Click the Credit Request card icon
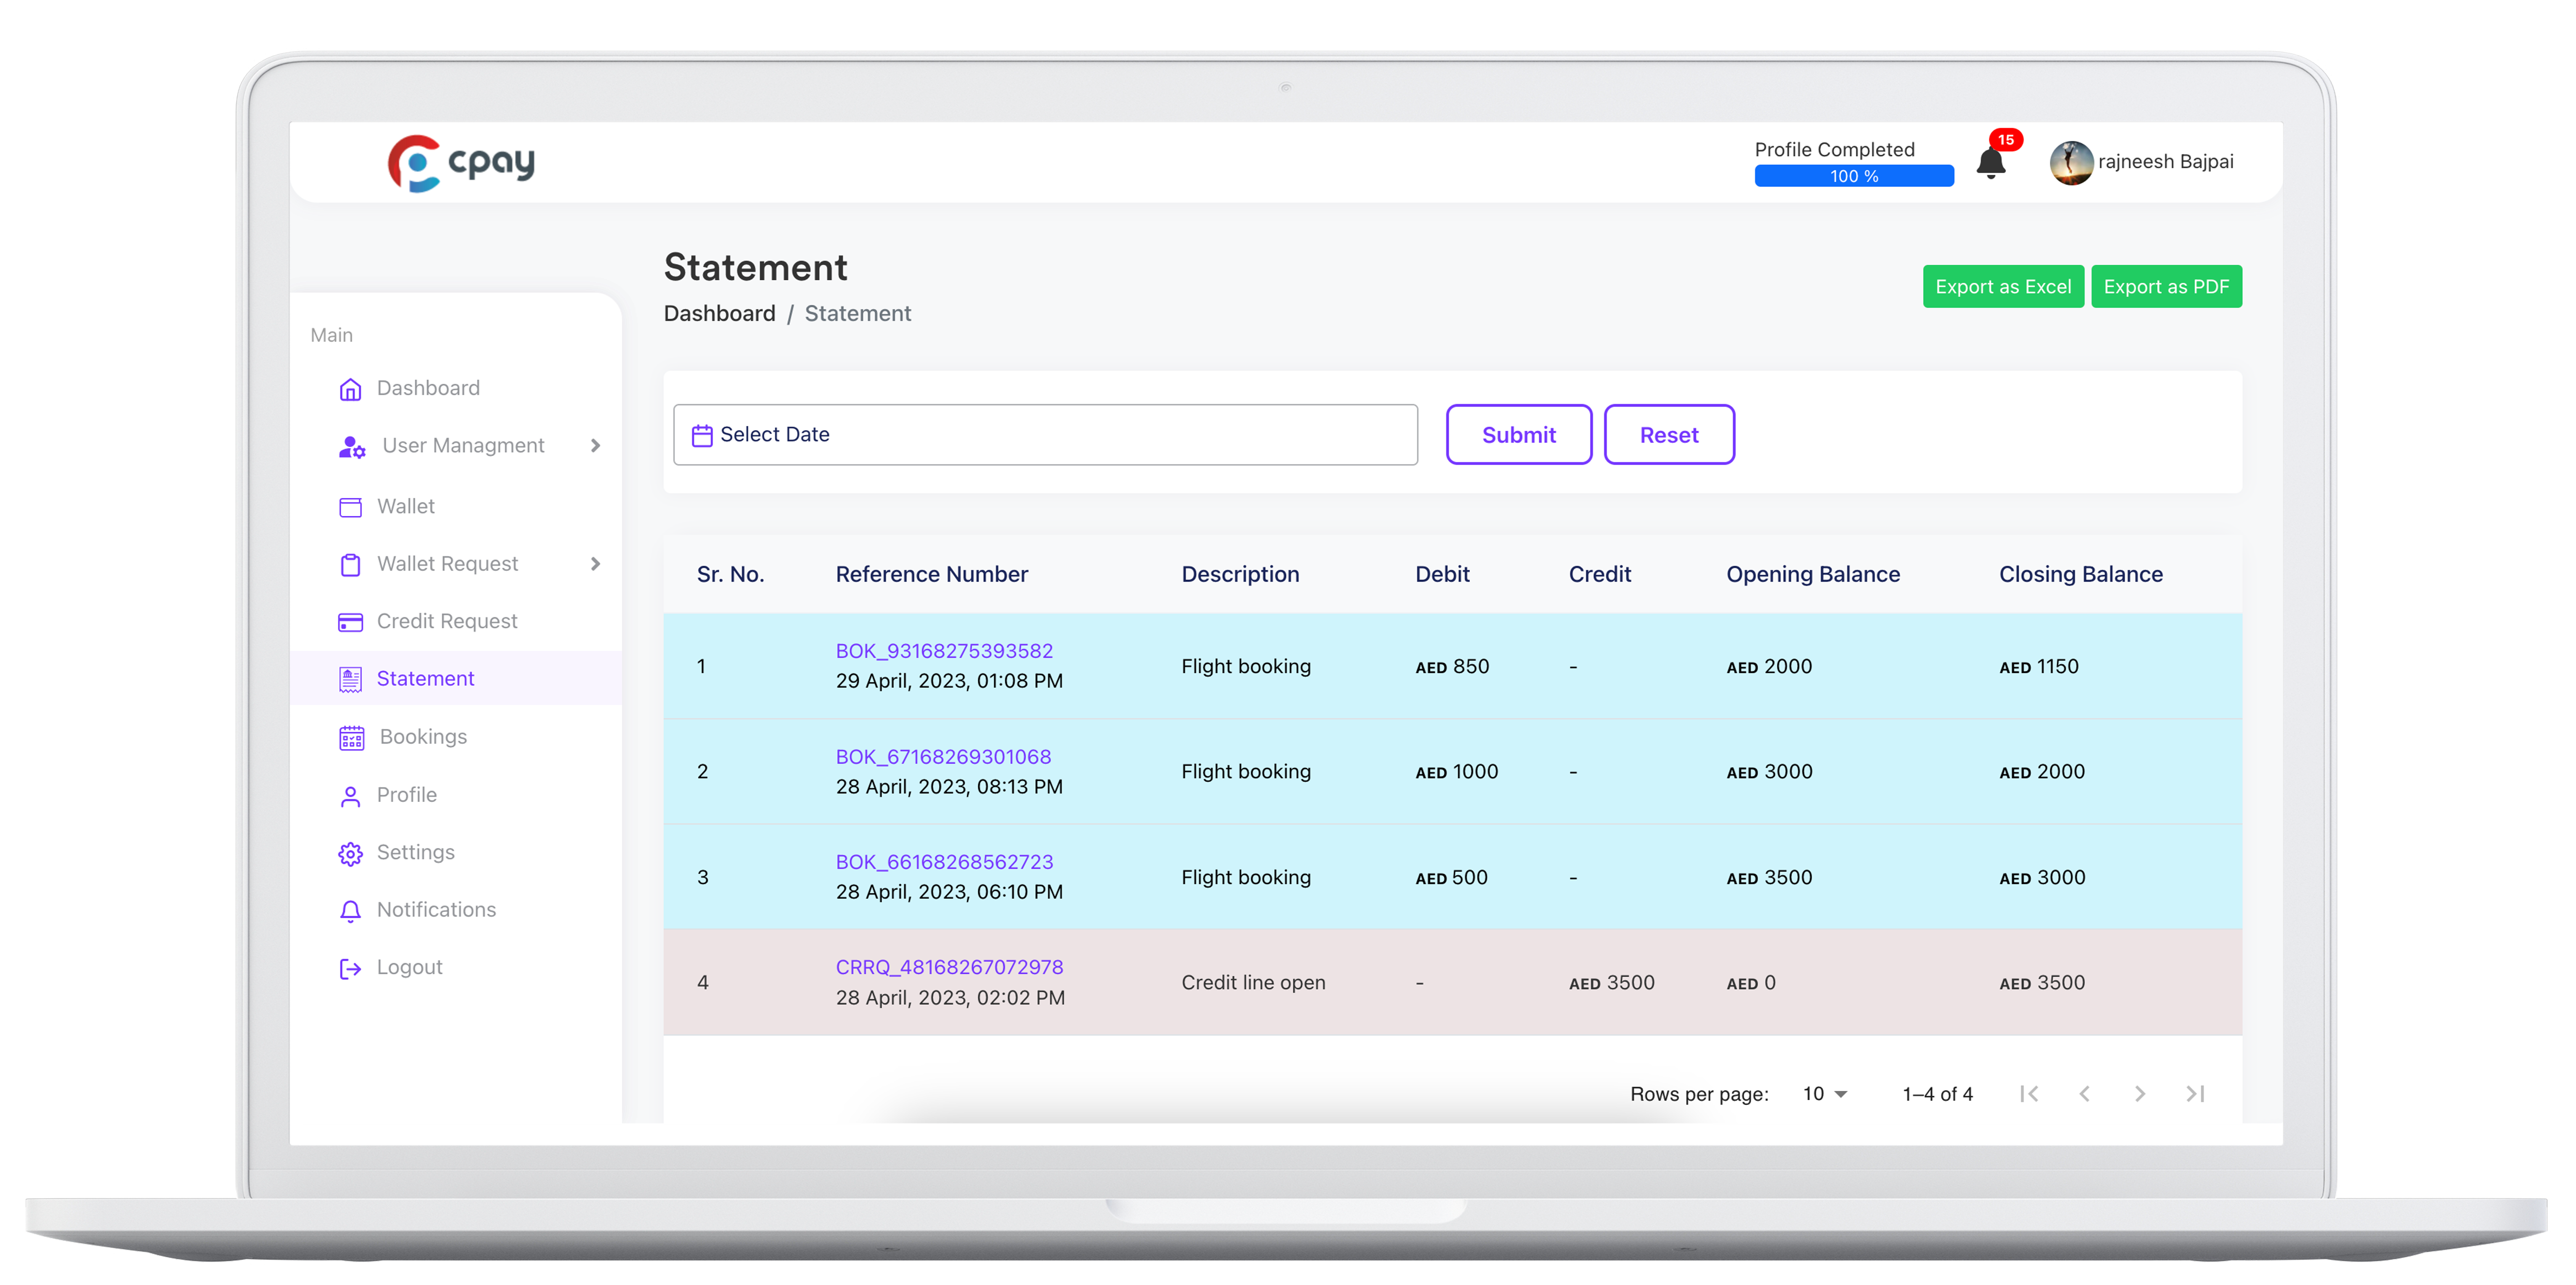 [350, 622]
